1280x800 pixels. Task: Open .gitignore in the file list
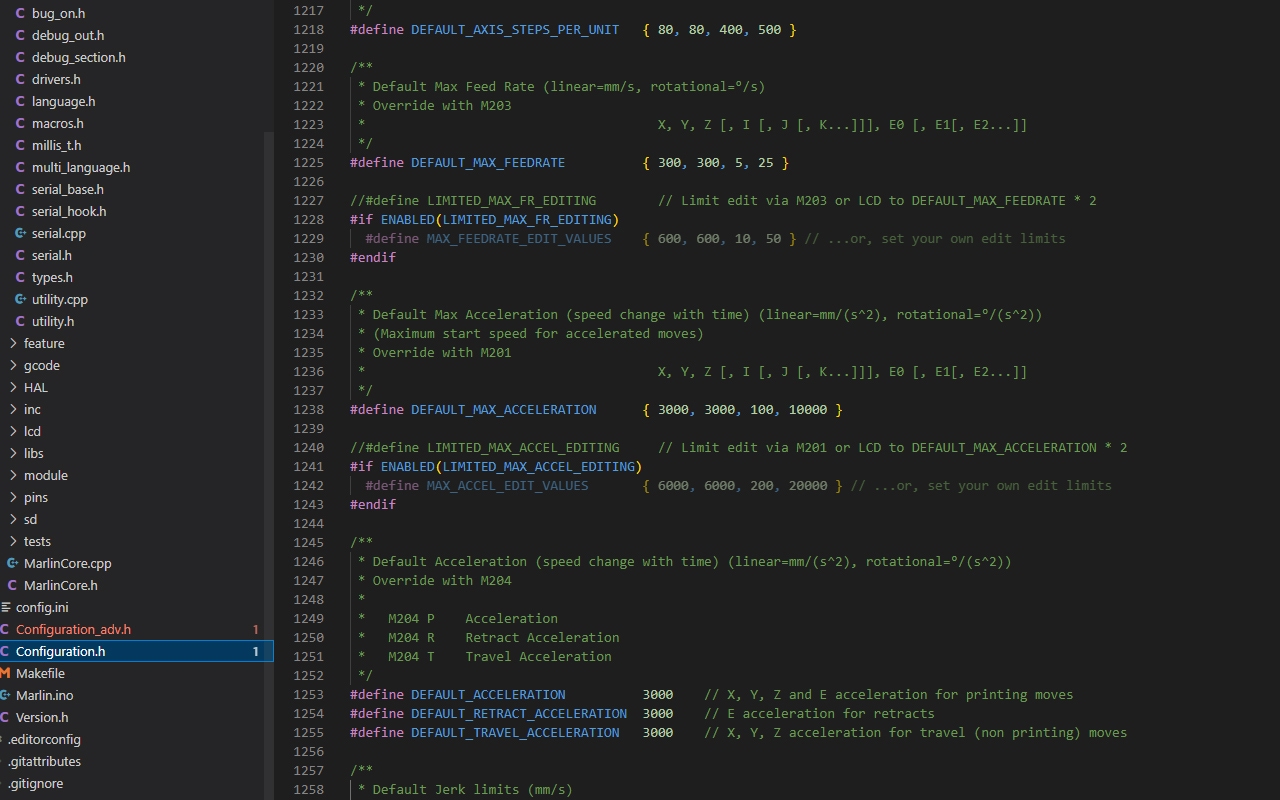click(x=35, y=783)
